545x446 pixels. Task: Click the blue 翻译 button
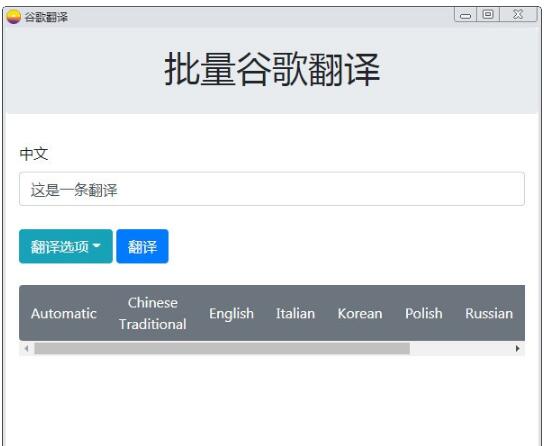tap(143, 246)
